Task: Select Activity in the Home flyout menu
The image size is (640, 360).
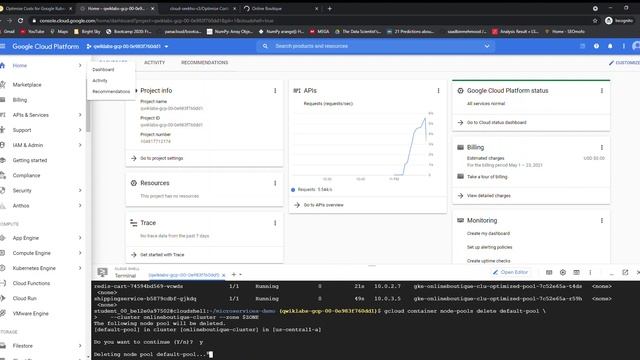Action: (x=100, y=80)
